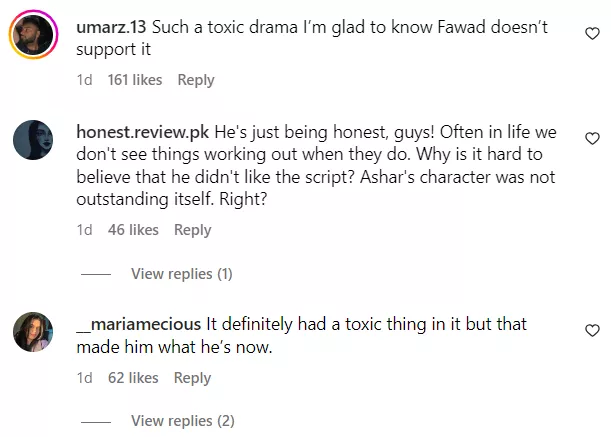
Task: Open the 62 likes list
Action: (x=133, y=378)
